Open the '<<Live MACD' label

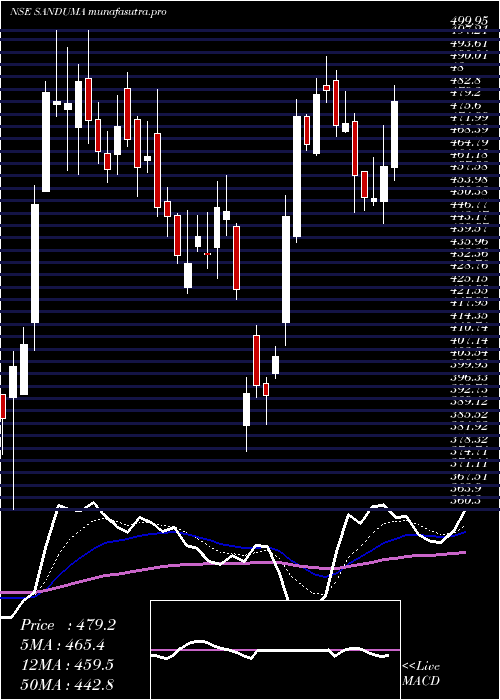coord(421,674)
